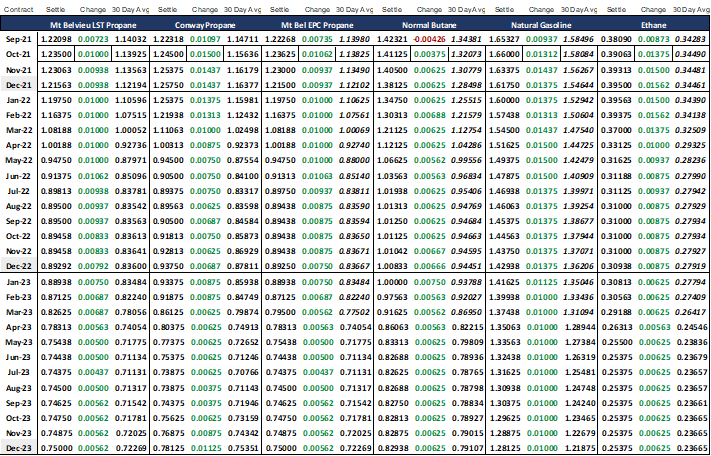Viewport: 711px width, 456px height.
Task: Click LST Propane 30 day avg 1.00052
Action: tap(131, 130)
